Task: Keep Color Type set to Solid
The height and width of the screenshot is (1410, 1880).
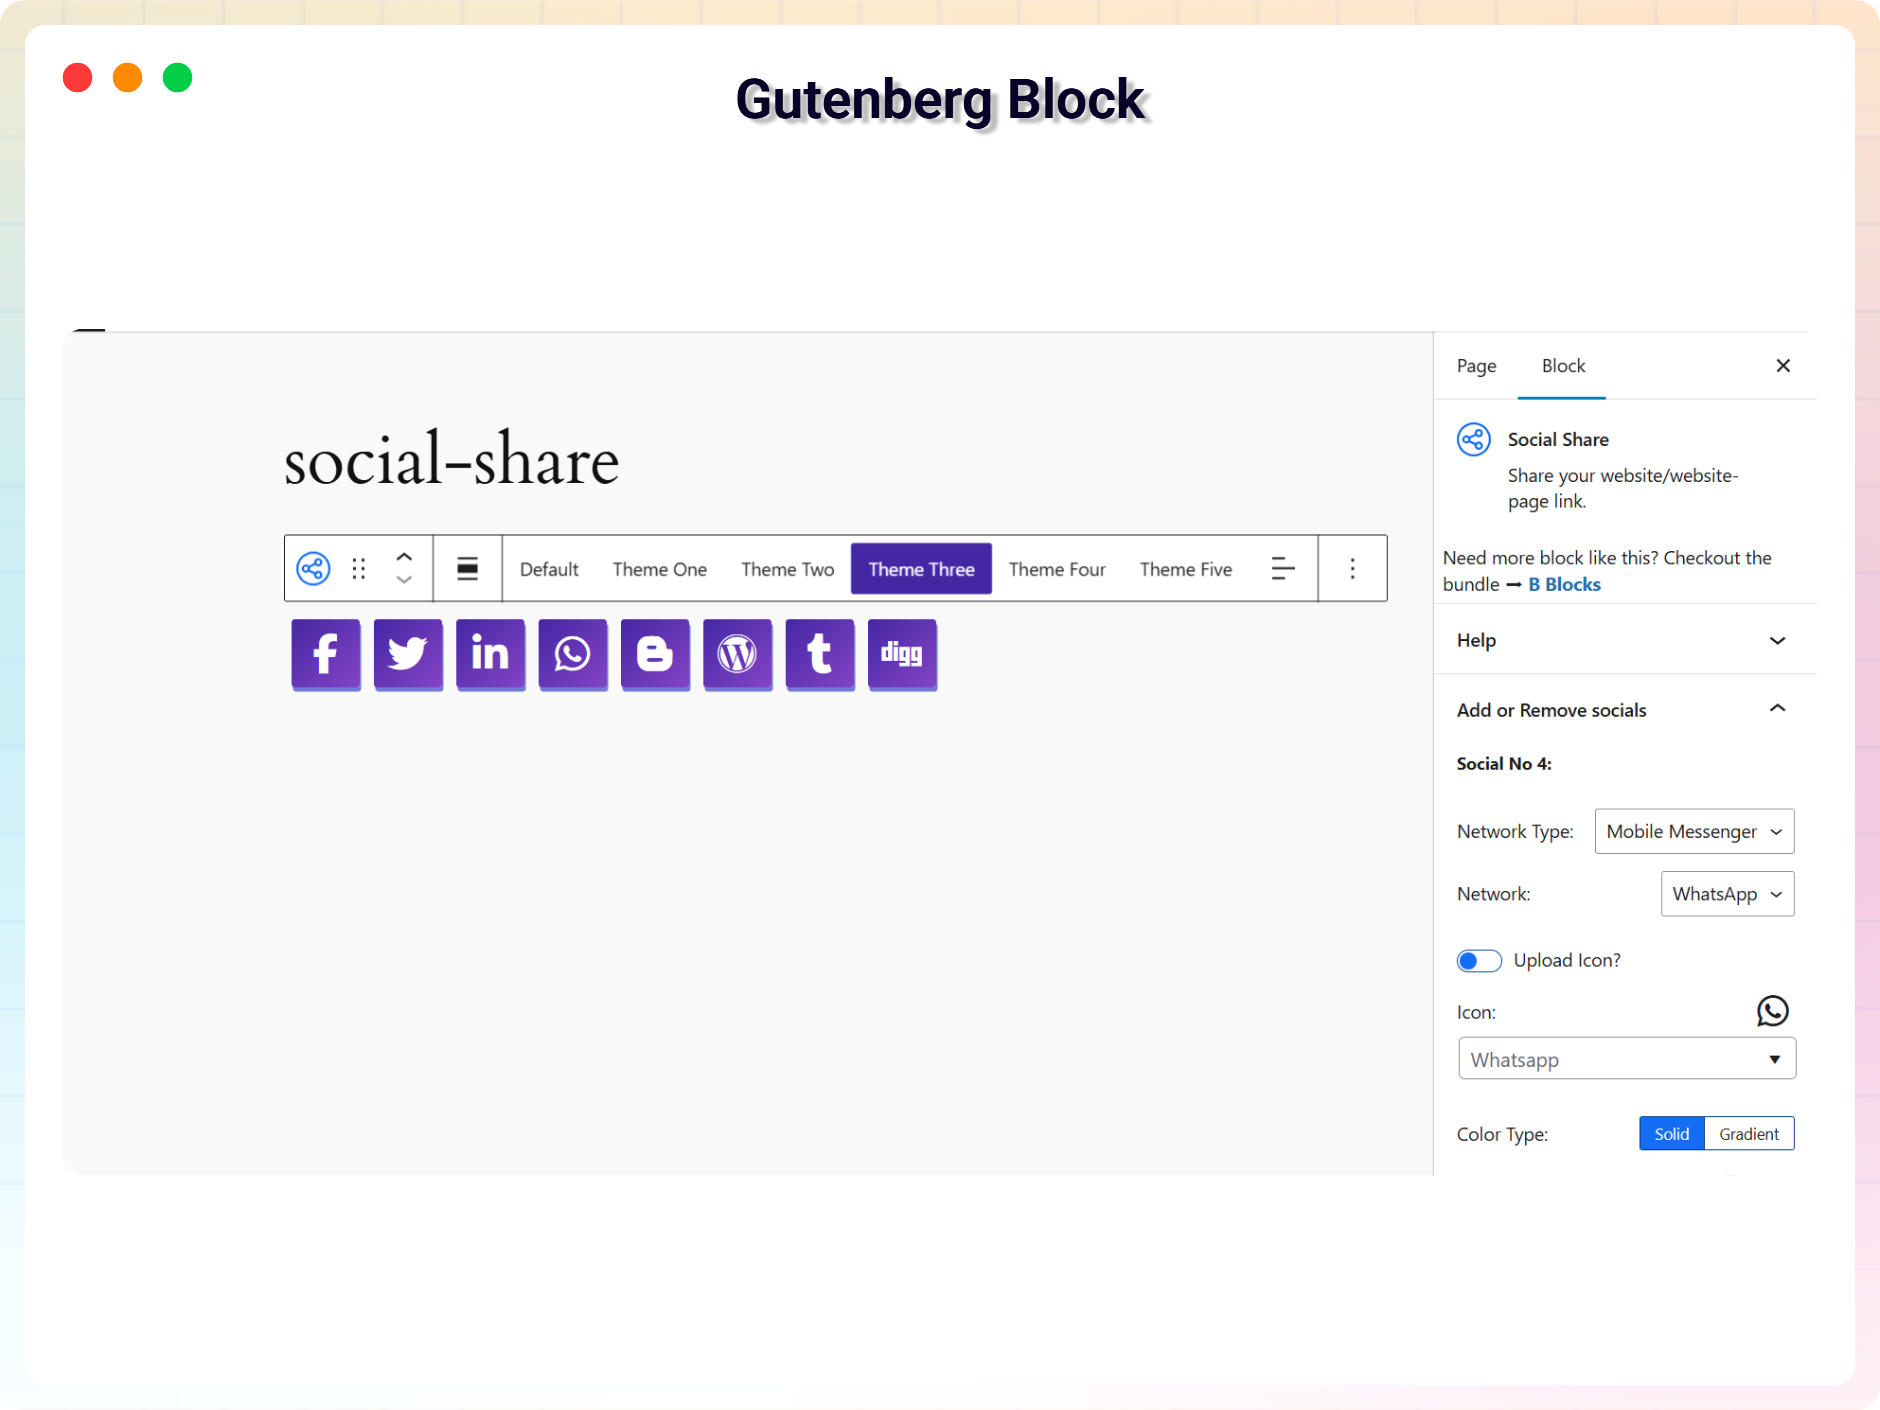Action: pos(1670,1133)
